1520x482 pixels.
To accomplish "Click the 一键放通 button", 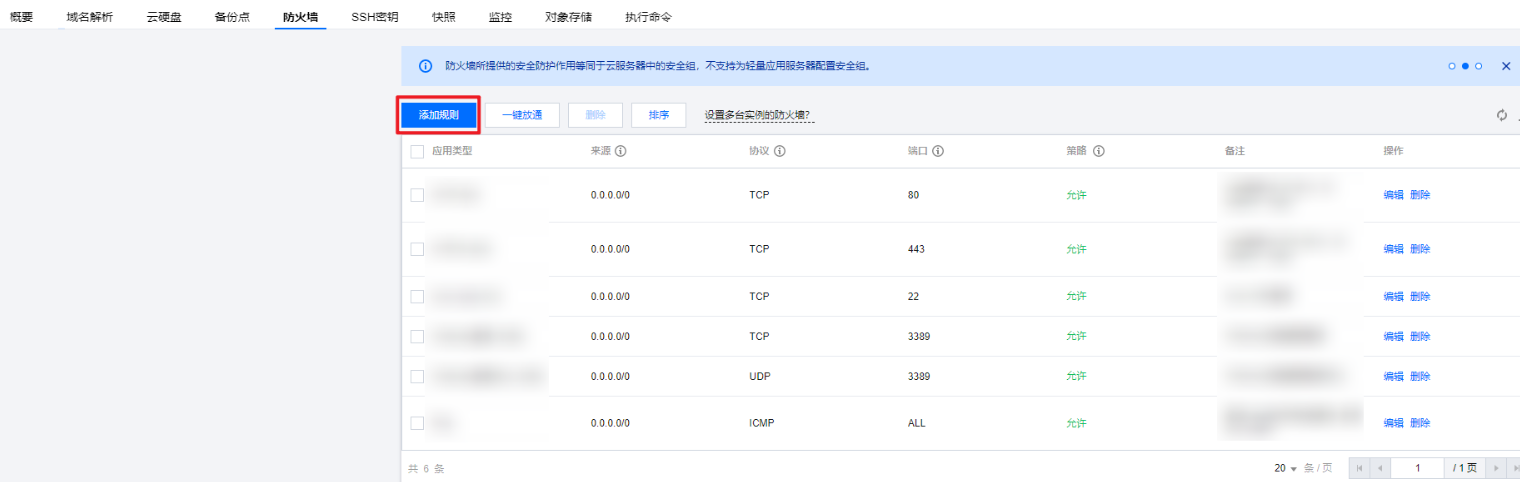I will 522,115.
